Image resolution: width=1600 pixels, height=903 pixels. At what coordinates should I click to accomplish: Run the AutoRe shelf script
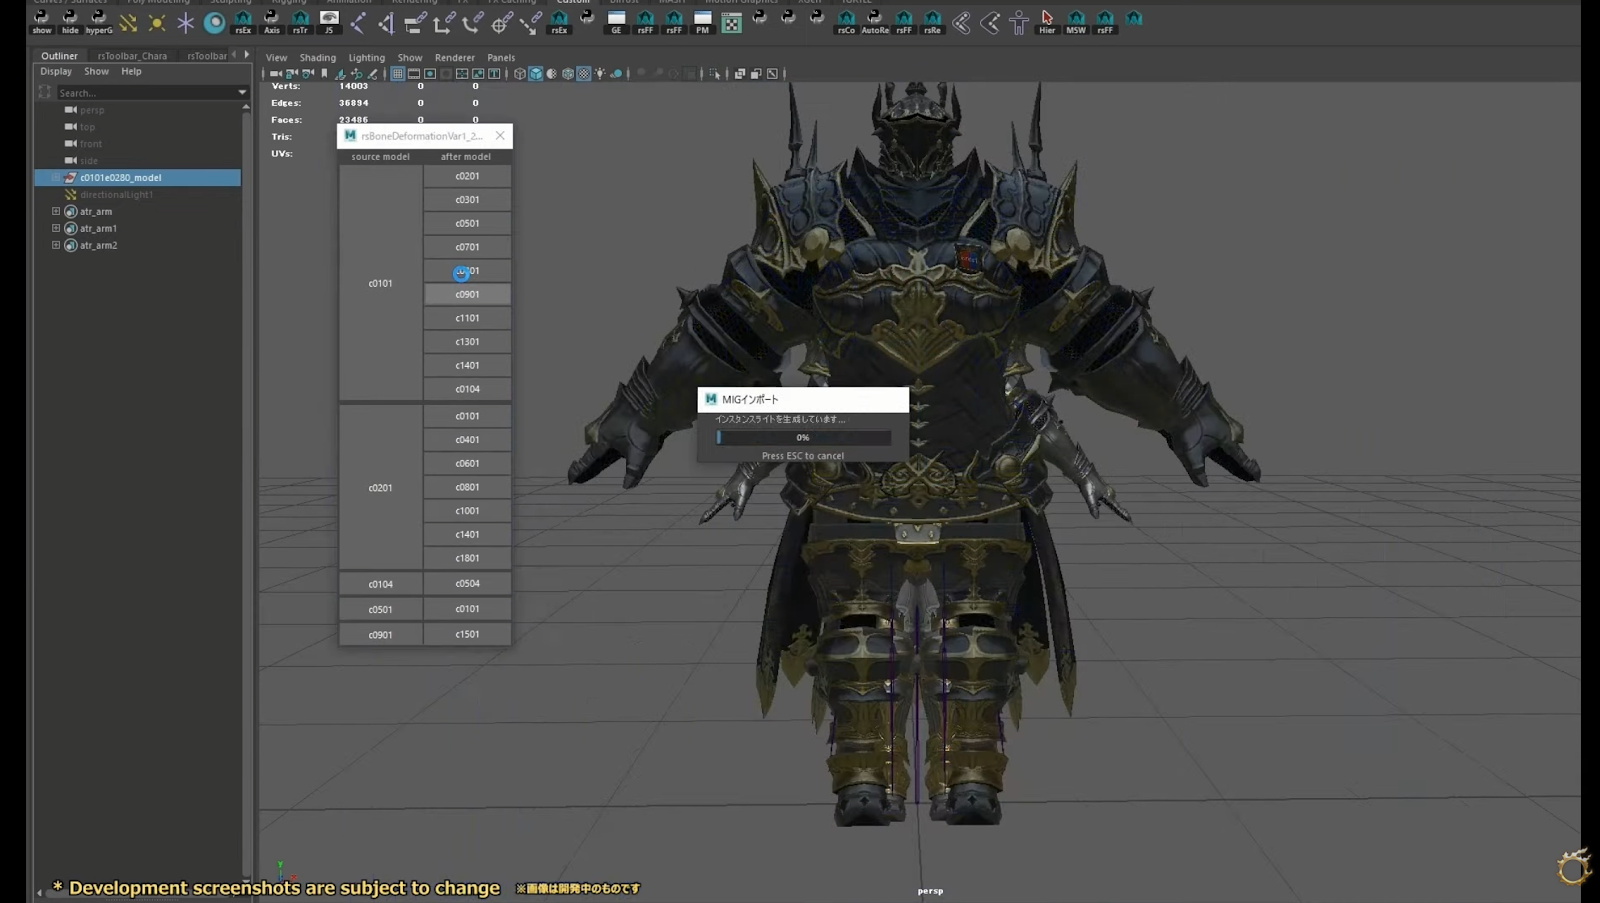click(875, 22)
